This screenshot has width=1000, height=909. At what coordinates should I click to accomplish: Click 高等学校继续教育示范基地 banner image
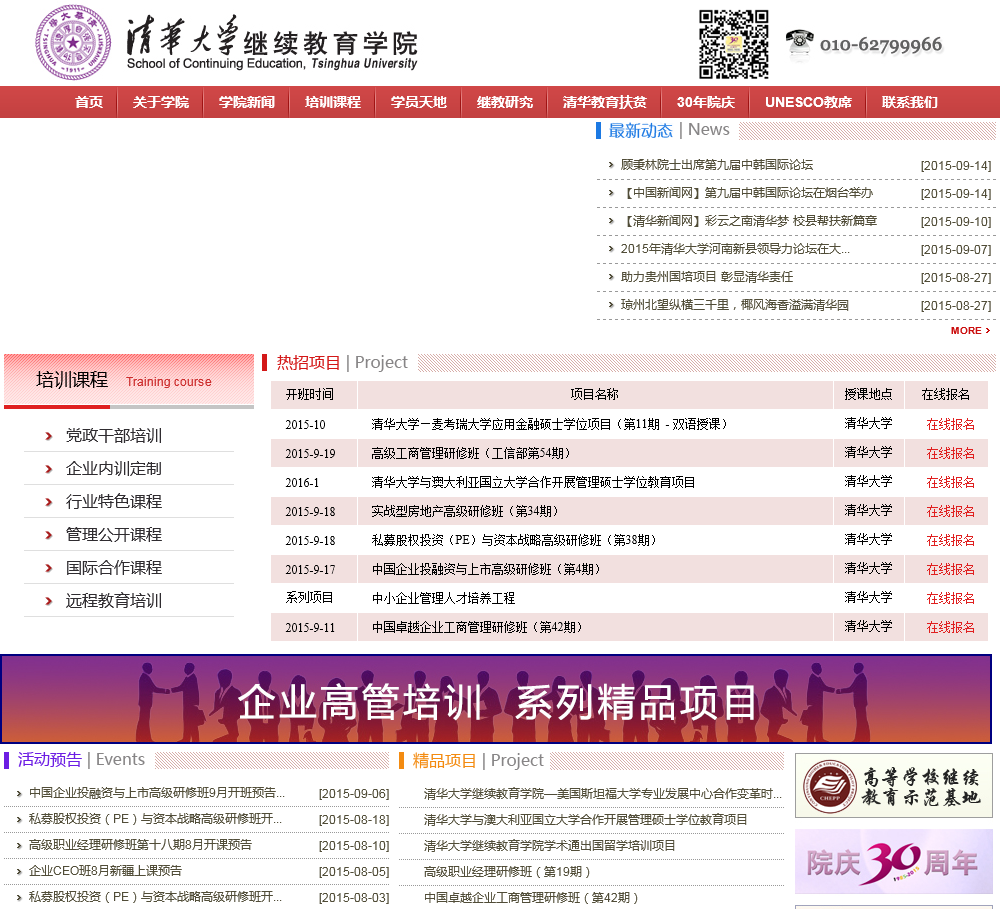893,785
